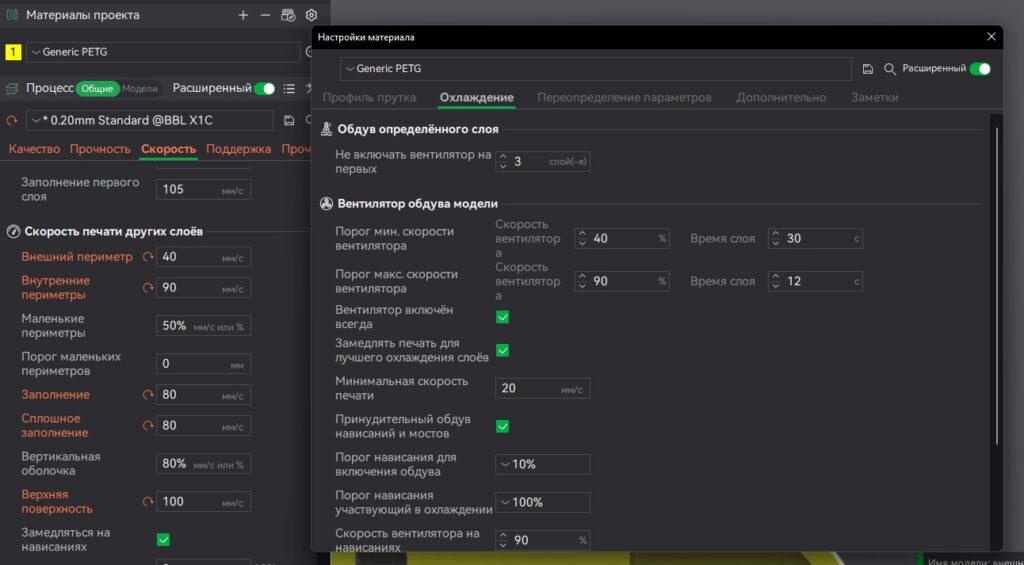Switch to the Охлаждение tab
Viewport: 1024px width, 565px height.
click(477, 97)
